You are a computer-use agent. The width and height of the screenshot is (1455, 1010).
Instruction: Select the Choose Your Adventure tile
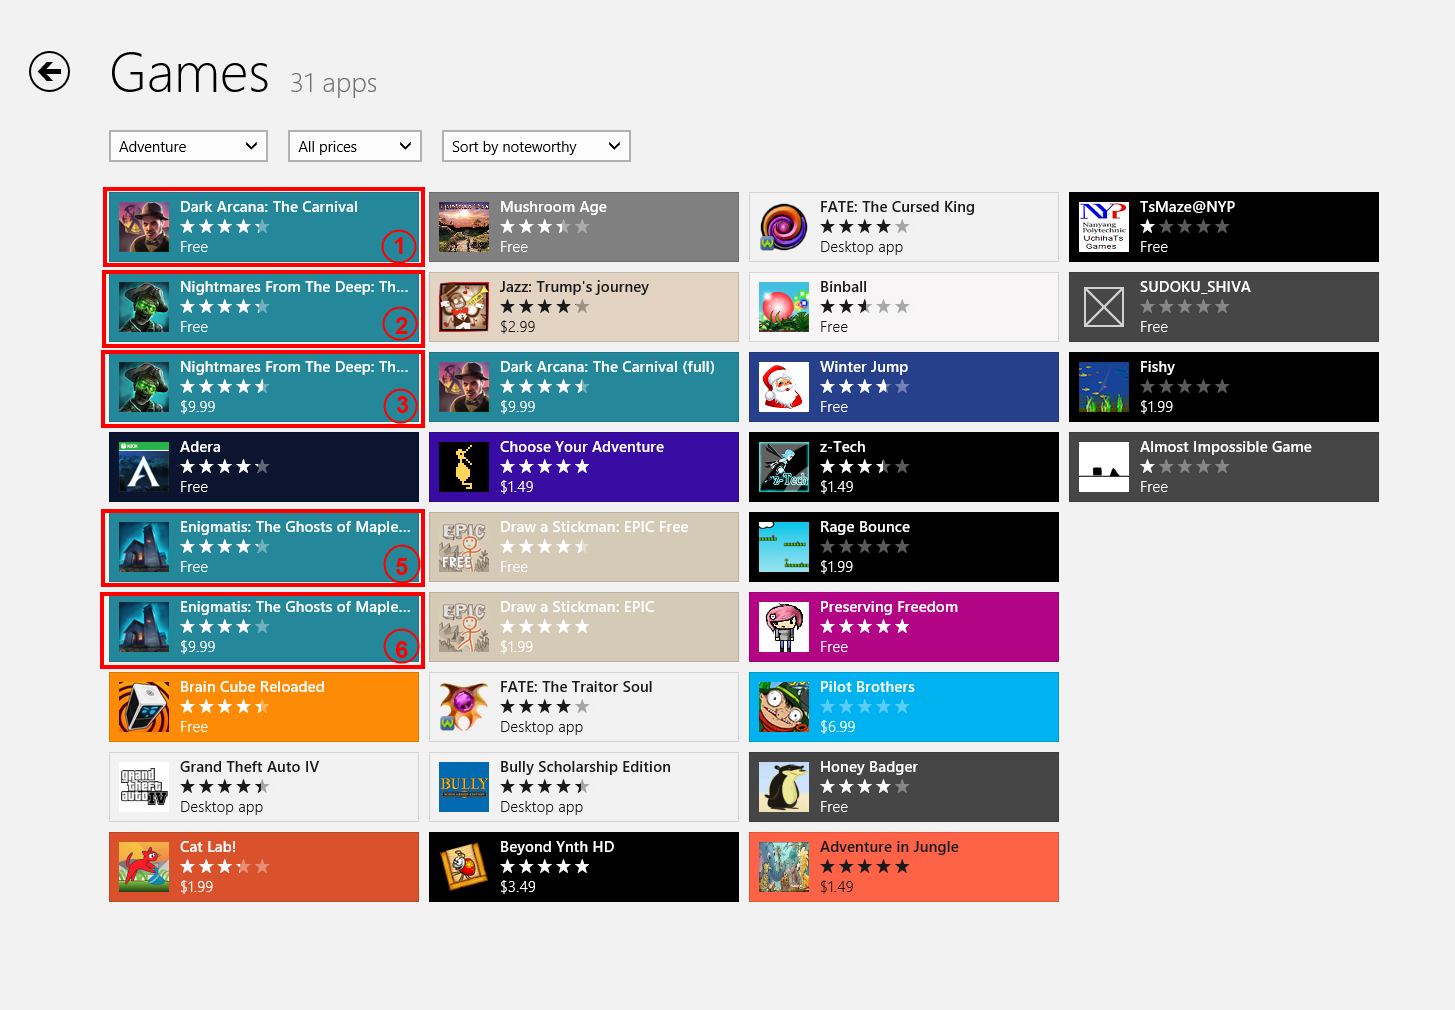583,467
